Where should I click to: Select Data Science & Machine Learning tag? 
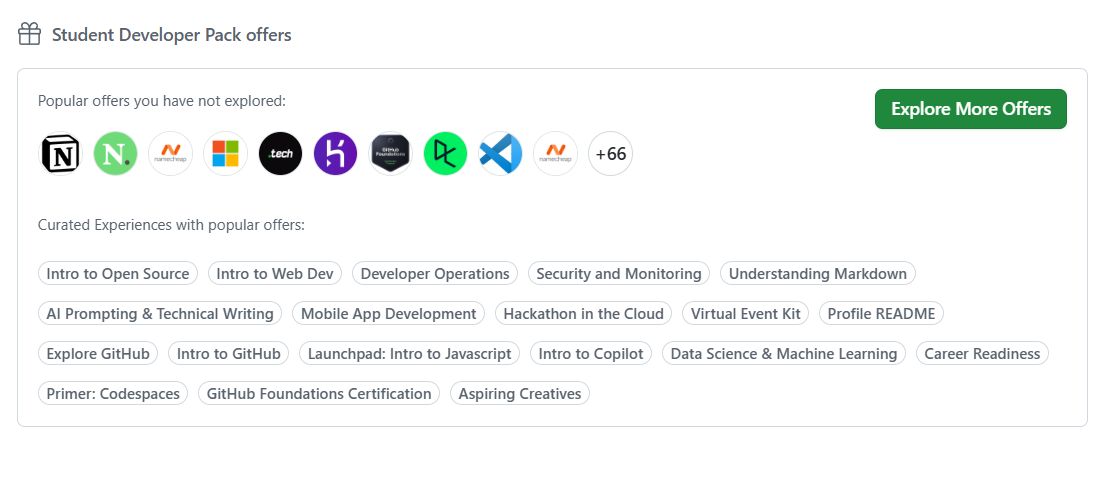point(784,353)
